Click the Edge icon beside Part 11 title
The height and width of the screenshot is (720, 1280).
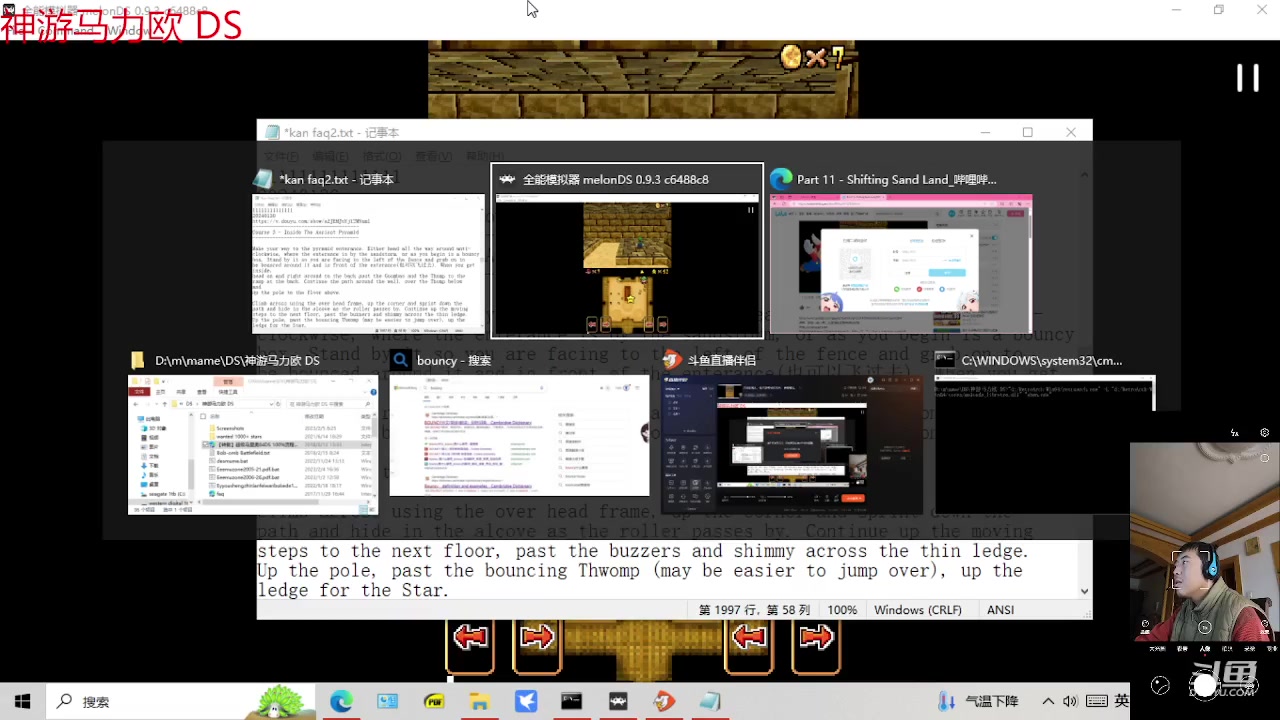pos(781,179)
